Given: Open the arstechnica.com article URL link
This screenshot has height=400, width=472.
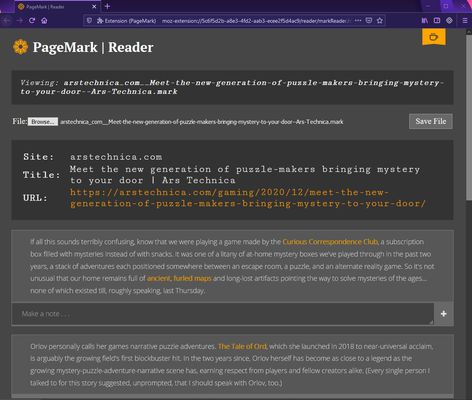Looking at the screenshot, I should [x=248, y=198].
